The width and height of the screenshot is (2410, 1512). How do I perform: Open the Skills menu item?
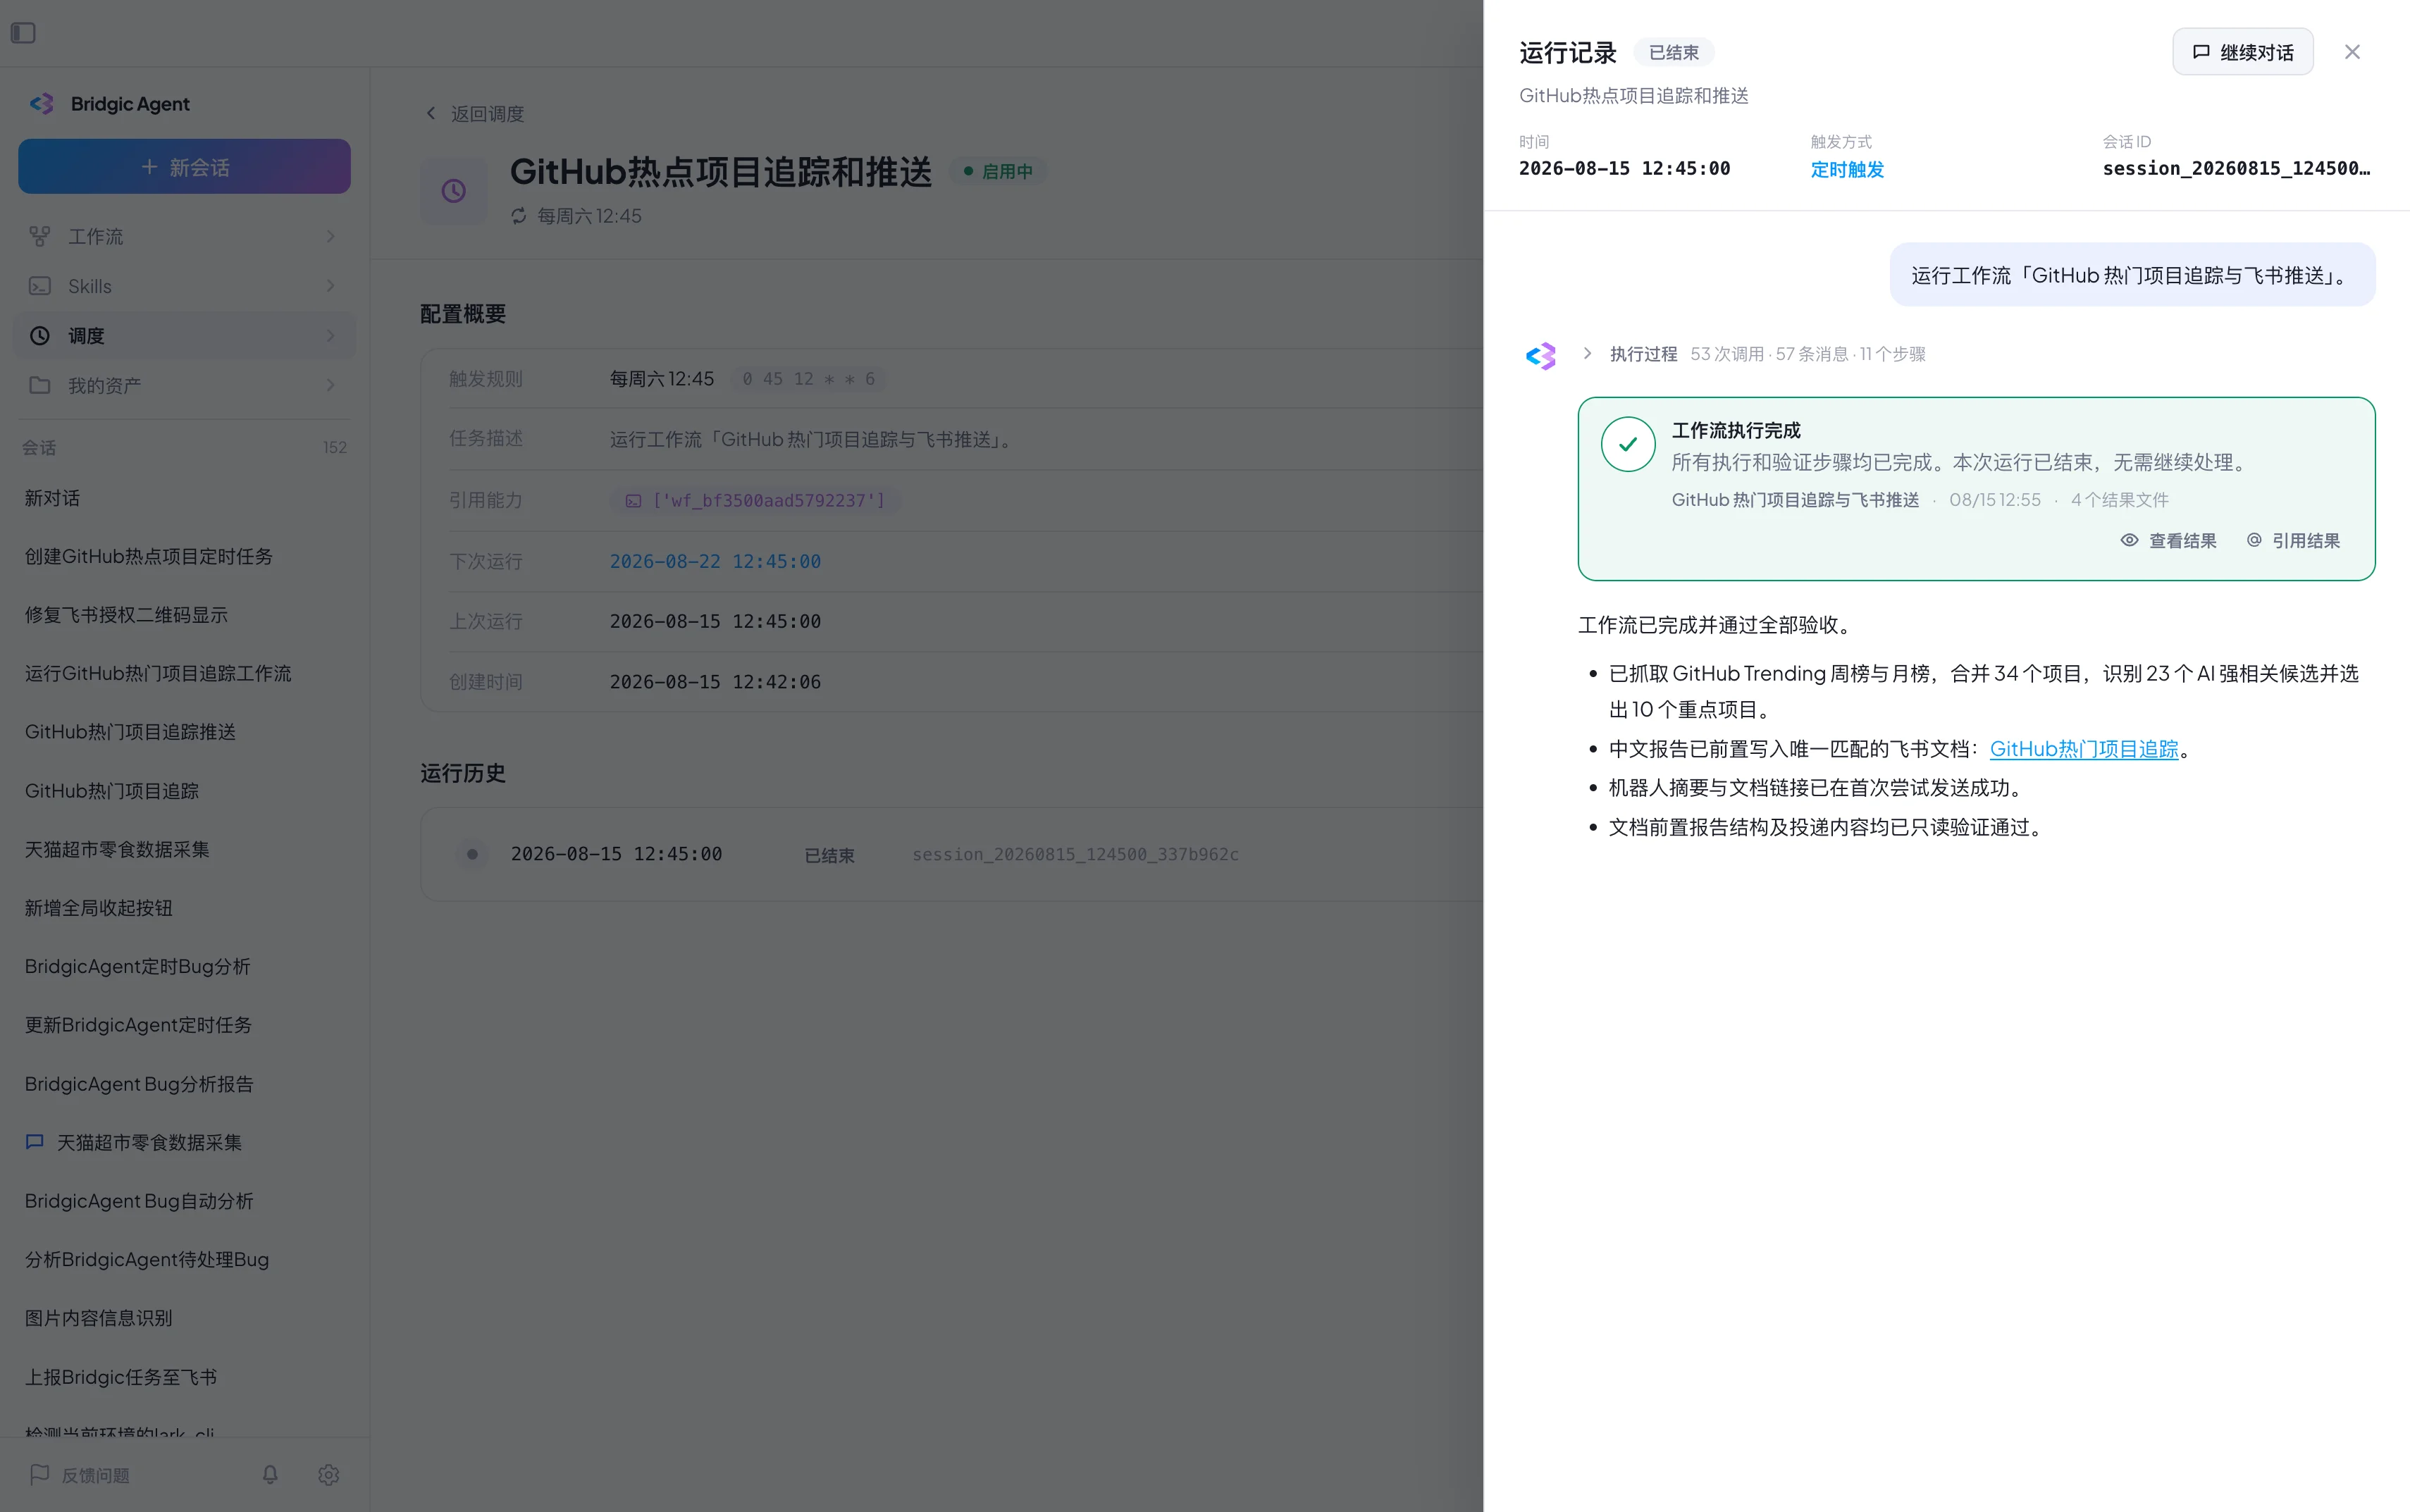tap(184, 286)
